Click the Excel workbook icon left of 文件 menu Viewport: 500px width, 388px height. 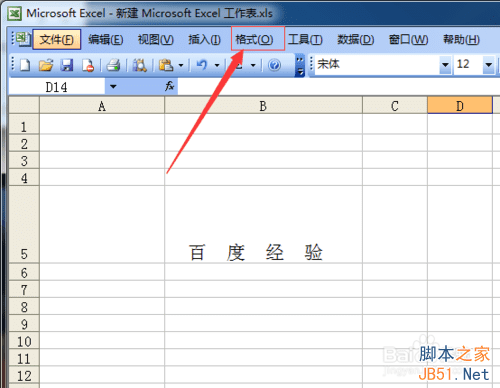coord(23,39)
